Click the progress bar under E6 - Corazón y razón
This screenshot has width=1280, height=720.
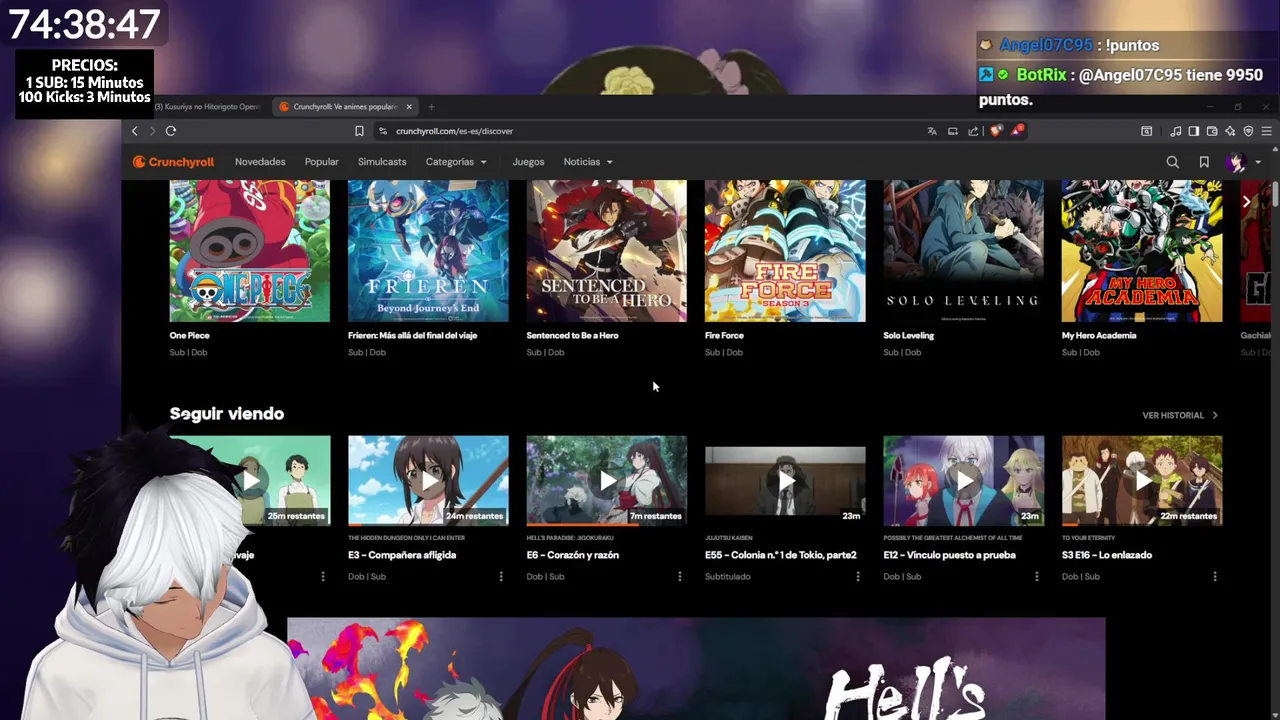pyautogui.click(x=607, y=525)
